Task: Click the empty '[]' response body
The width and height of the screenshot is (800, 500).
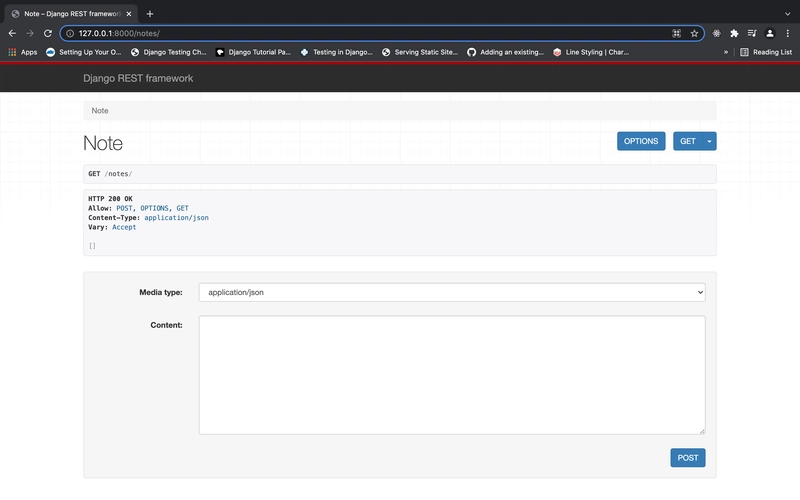Action: (x=92, y=246)
